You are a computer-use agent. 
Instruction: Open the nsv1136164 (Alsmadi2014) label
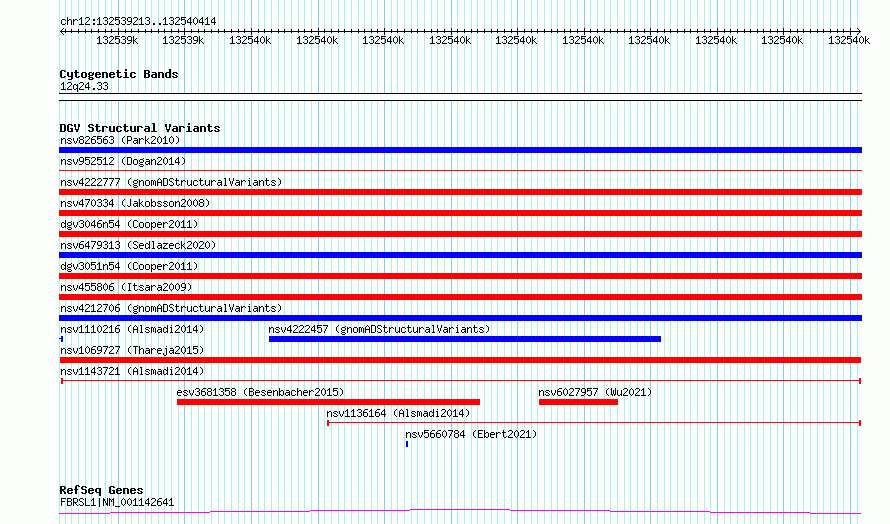coord(398,413)
